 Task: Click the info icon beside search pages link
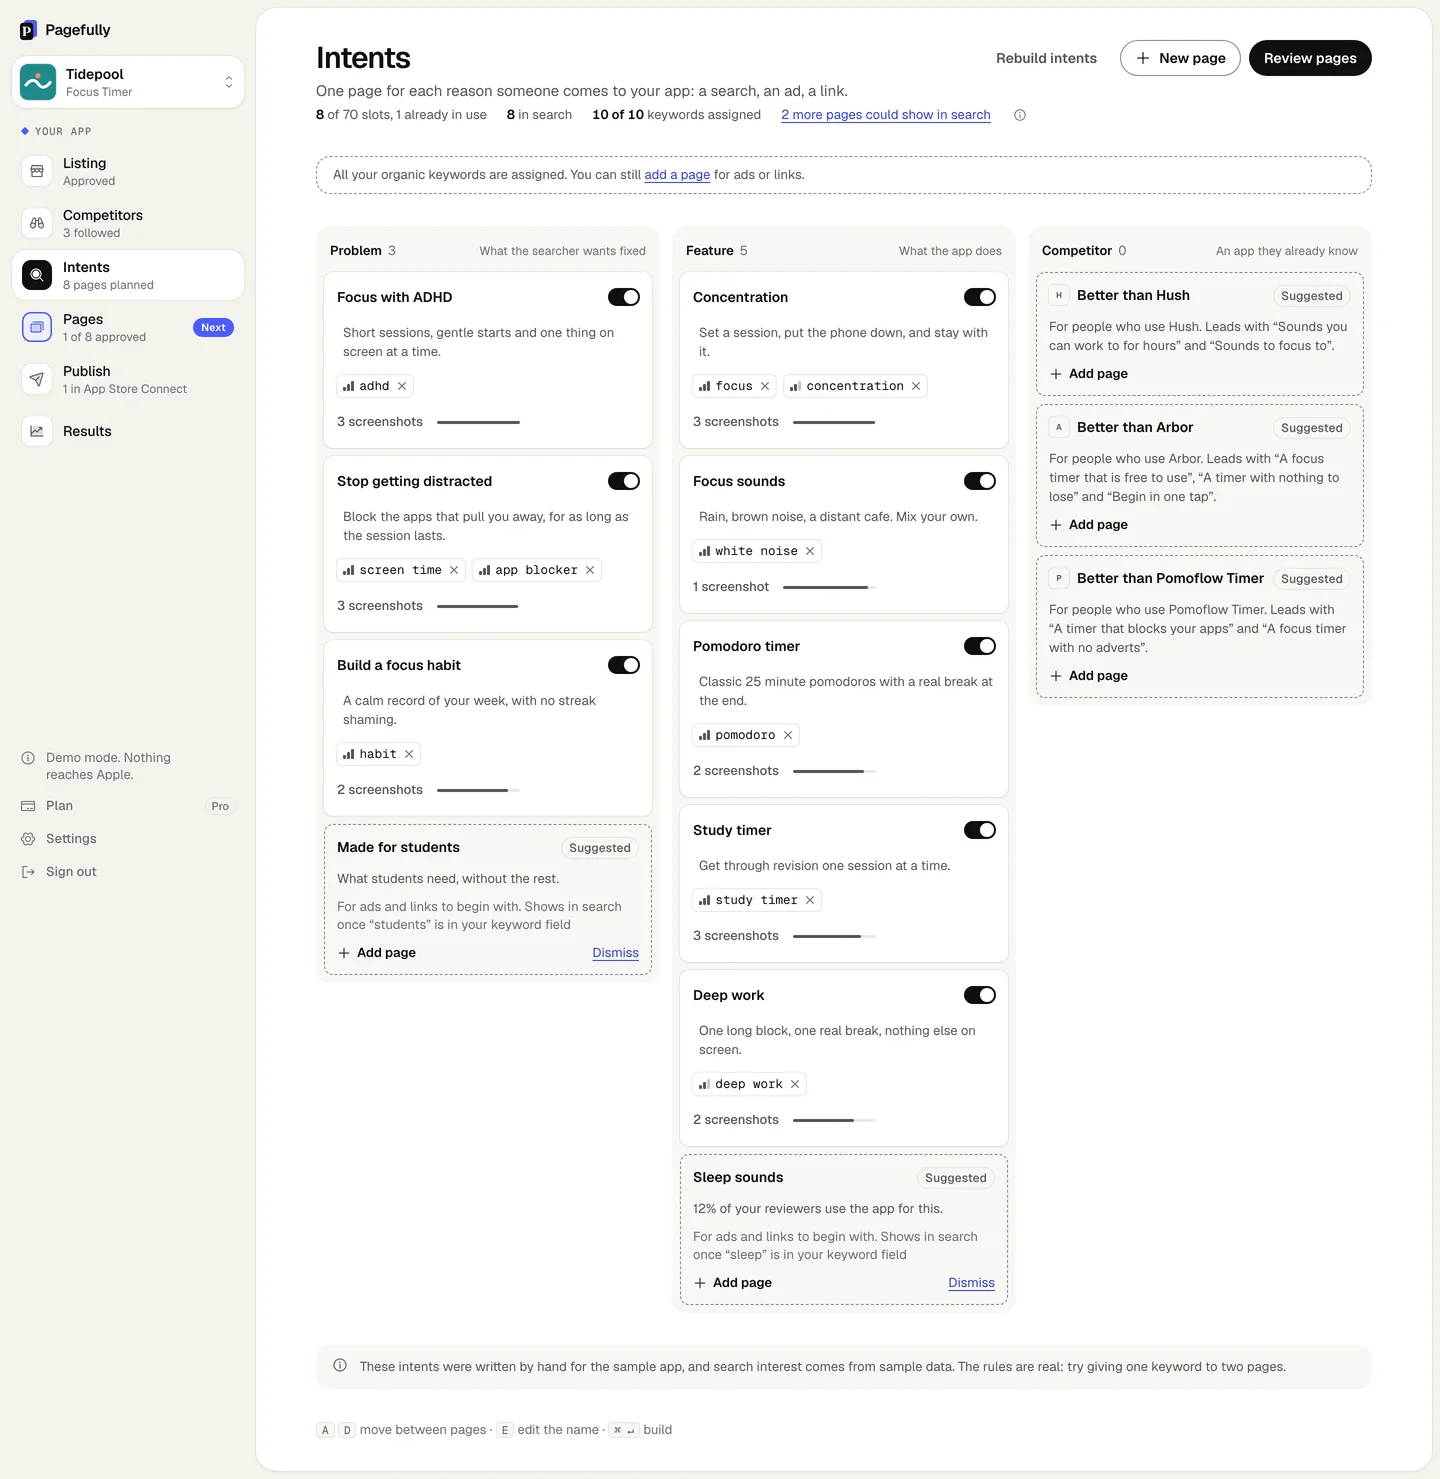click(1020, 115)
